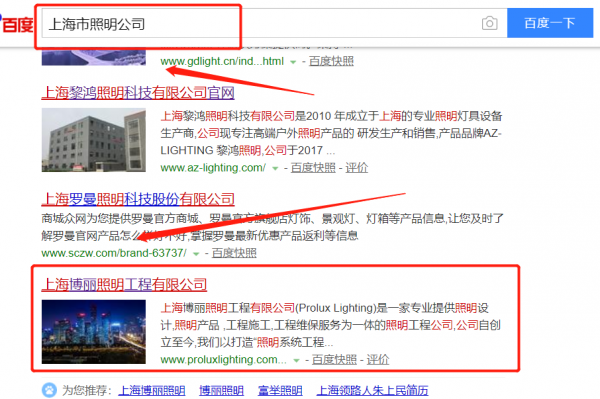Expand the dropdown arrow after www.az-lighting.com URL
This screenshot has height=399, width=600.
click(275, 168)
